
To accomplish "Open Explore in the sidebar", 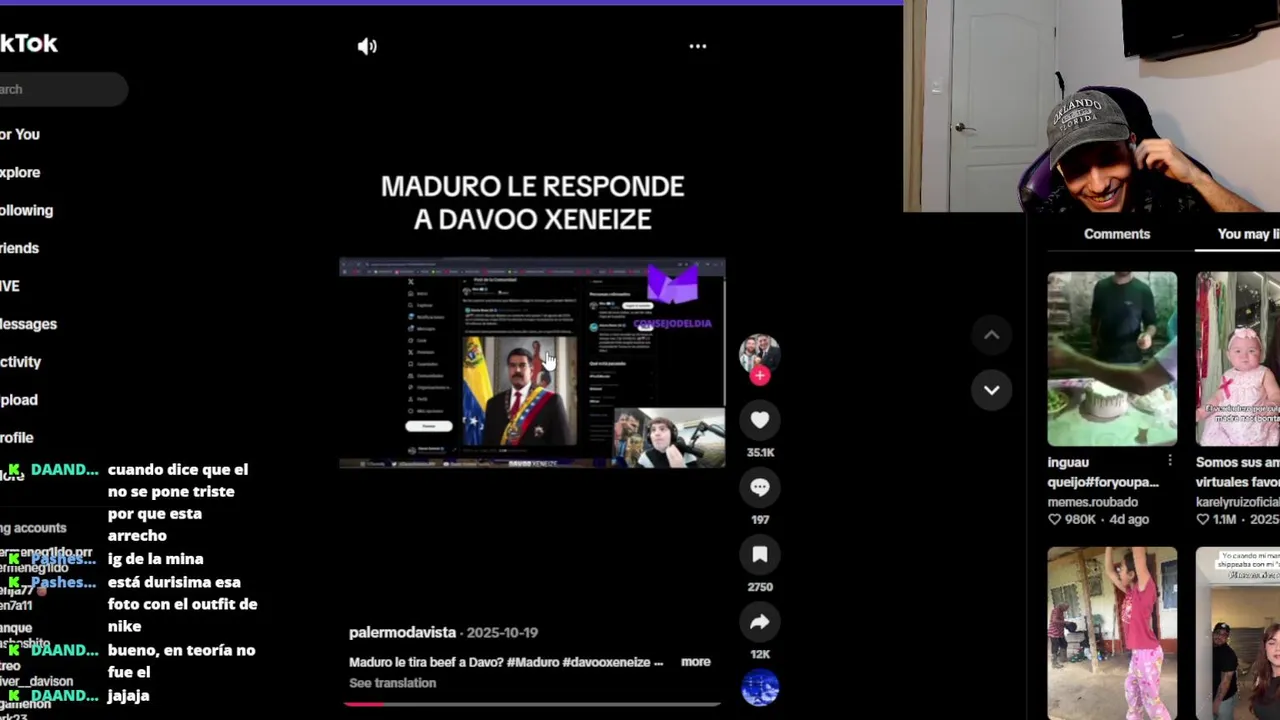I will [x=20, y=172].
